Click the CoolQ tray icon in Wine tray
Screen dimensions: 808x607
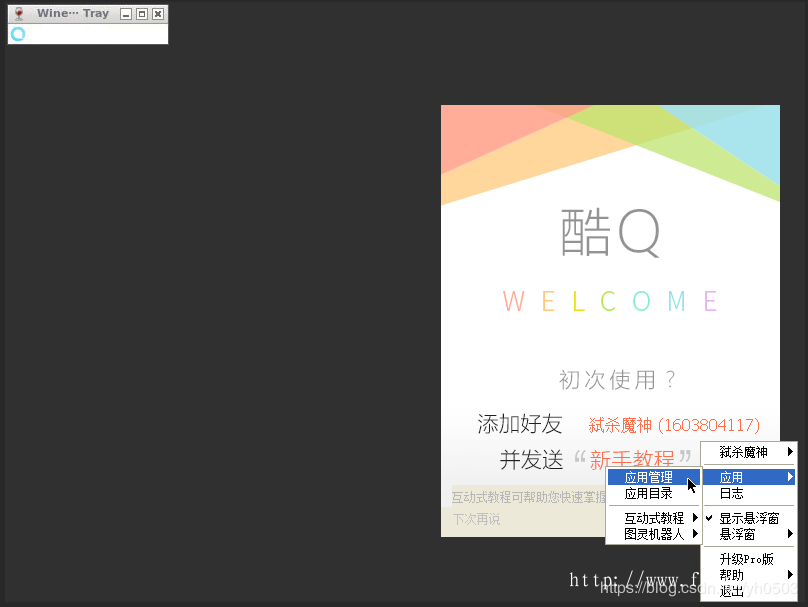tap(17, 34)
